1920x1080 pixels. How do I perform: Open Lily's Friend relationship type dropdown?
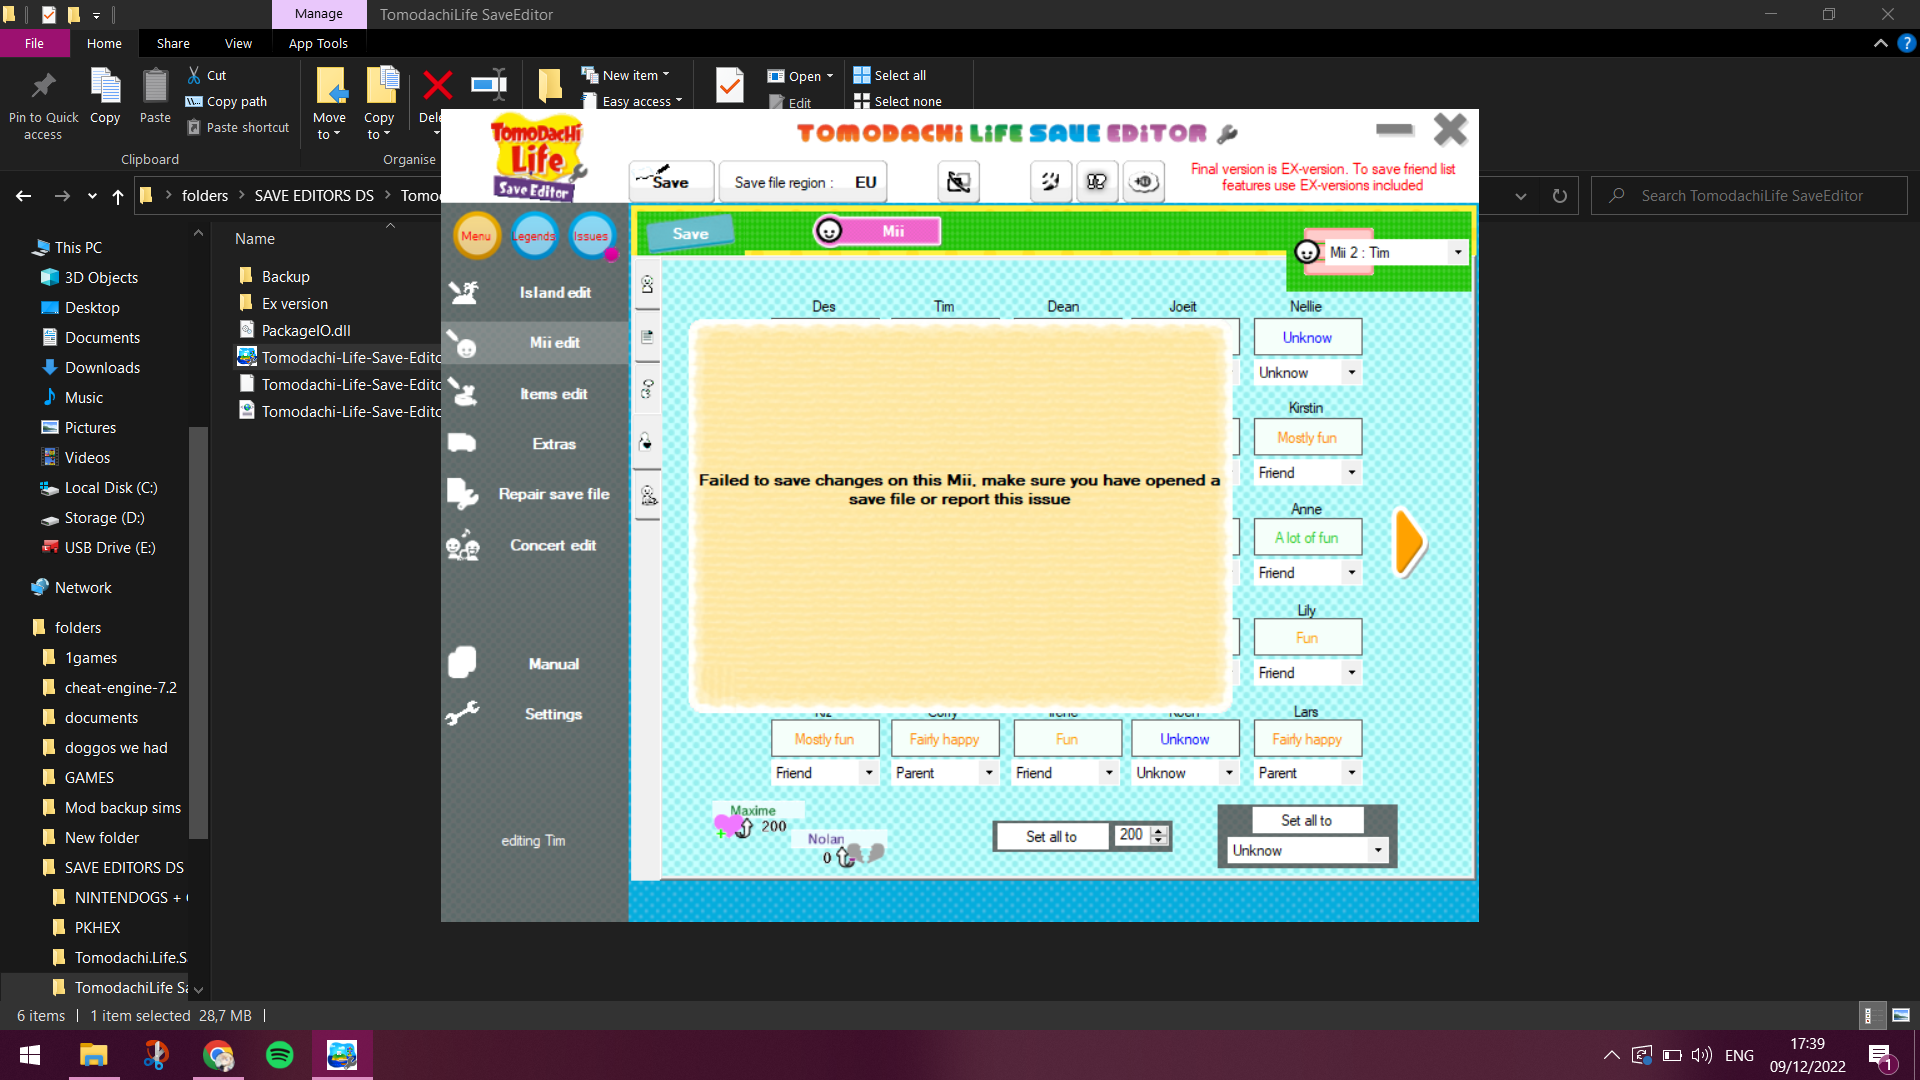coord(1351,672)
